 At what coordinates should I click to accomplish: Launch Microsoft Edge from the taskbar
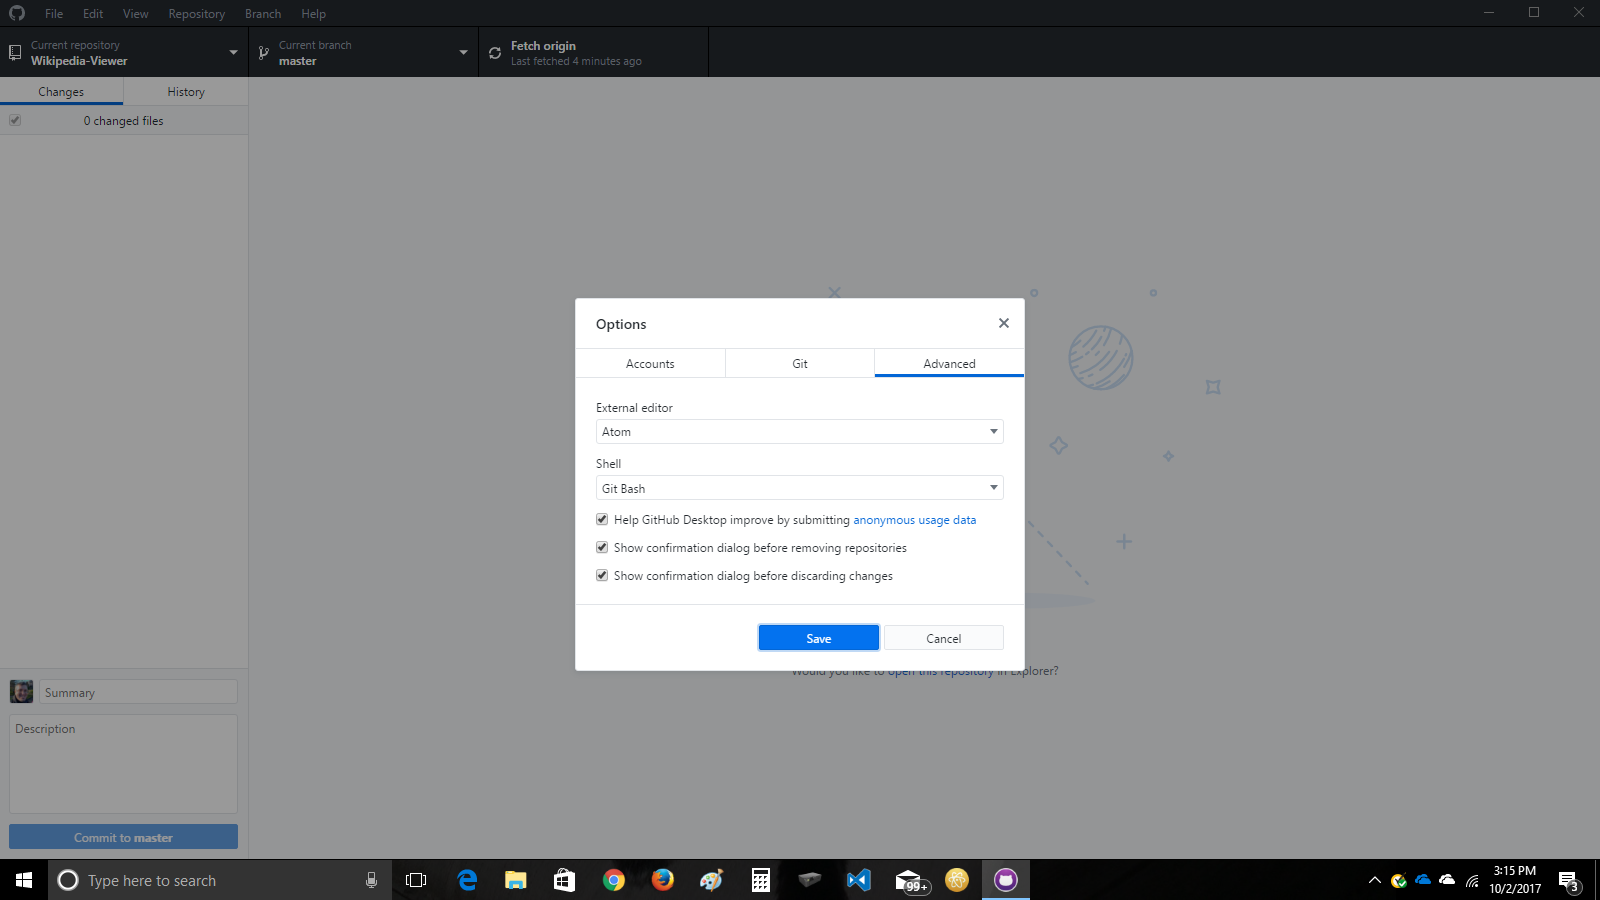(x=467, y=880)
